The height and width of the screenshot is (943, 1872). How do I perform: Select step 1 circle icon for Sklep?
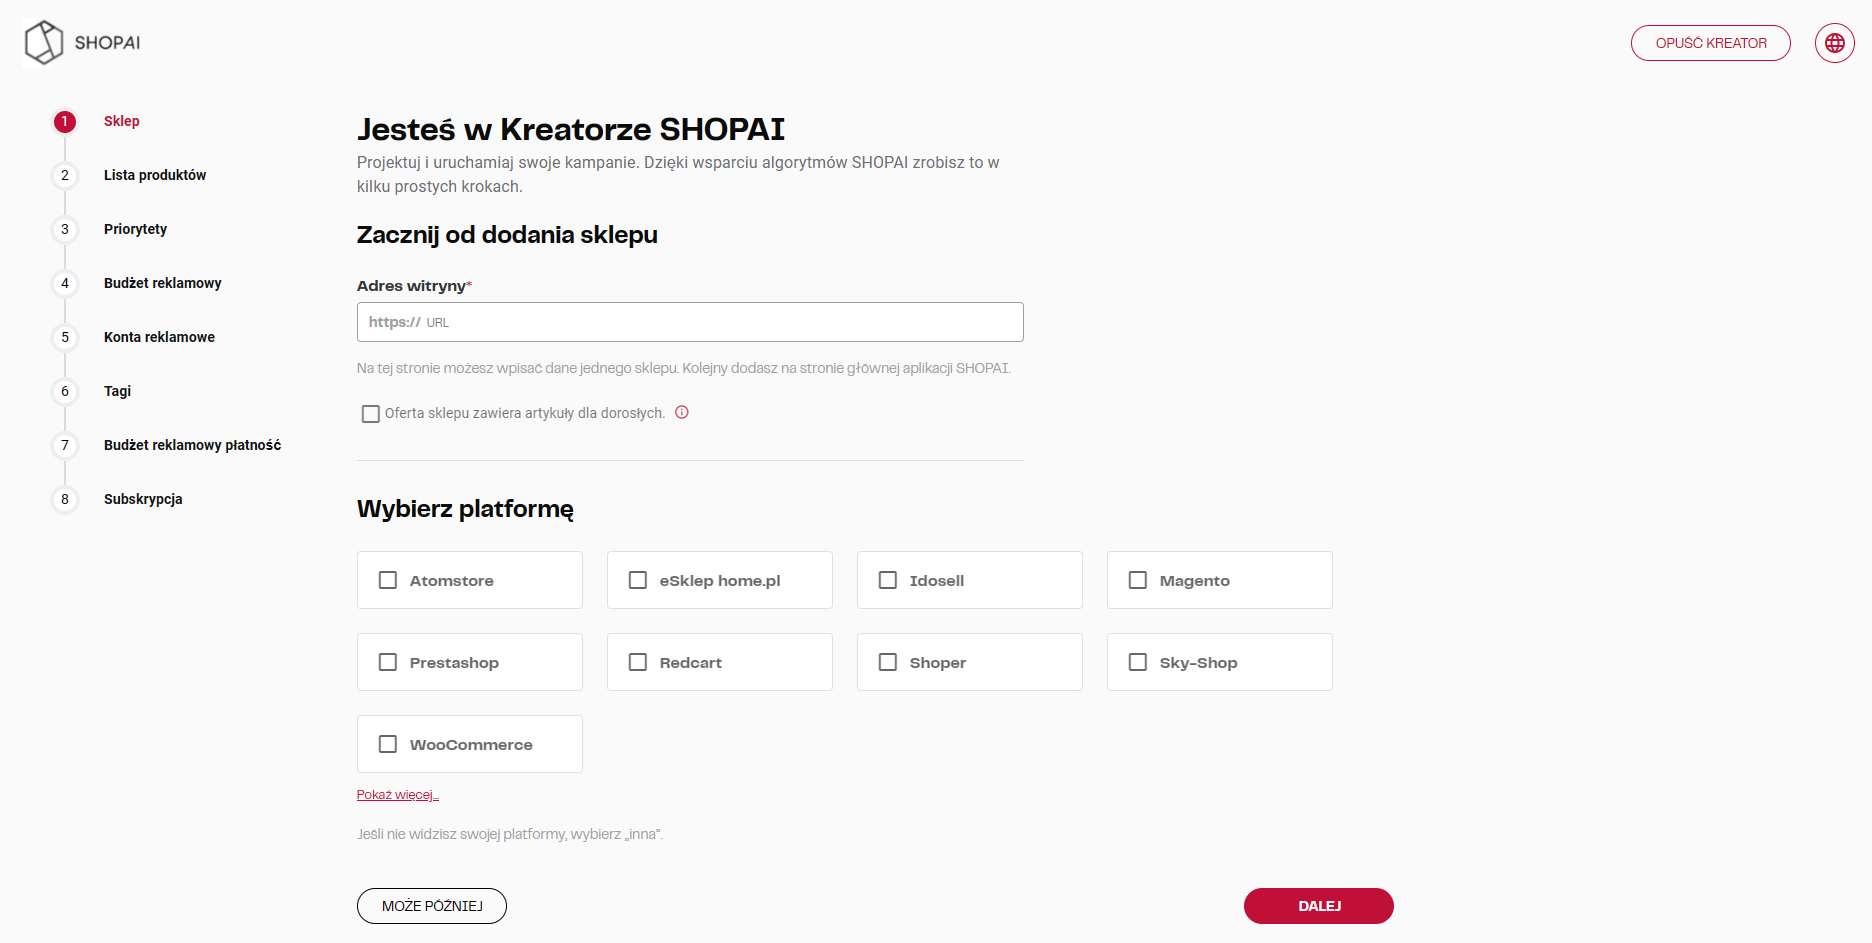(65, 122)
